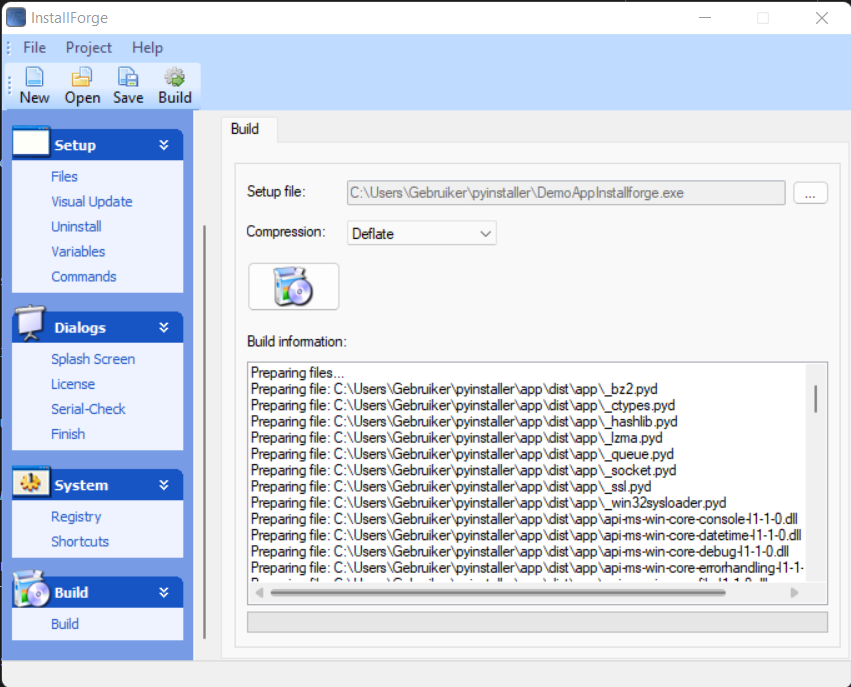
Task: Click the large build setup disc button
Action: (294, 287)
